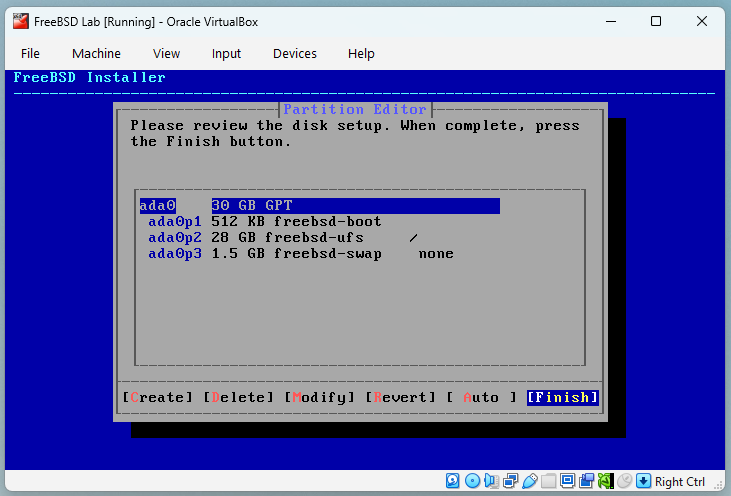Click the keyboard capture arrow icon

coord(643,481)
